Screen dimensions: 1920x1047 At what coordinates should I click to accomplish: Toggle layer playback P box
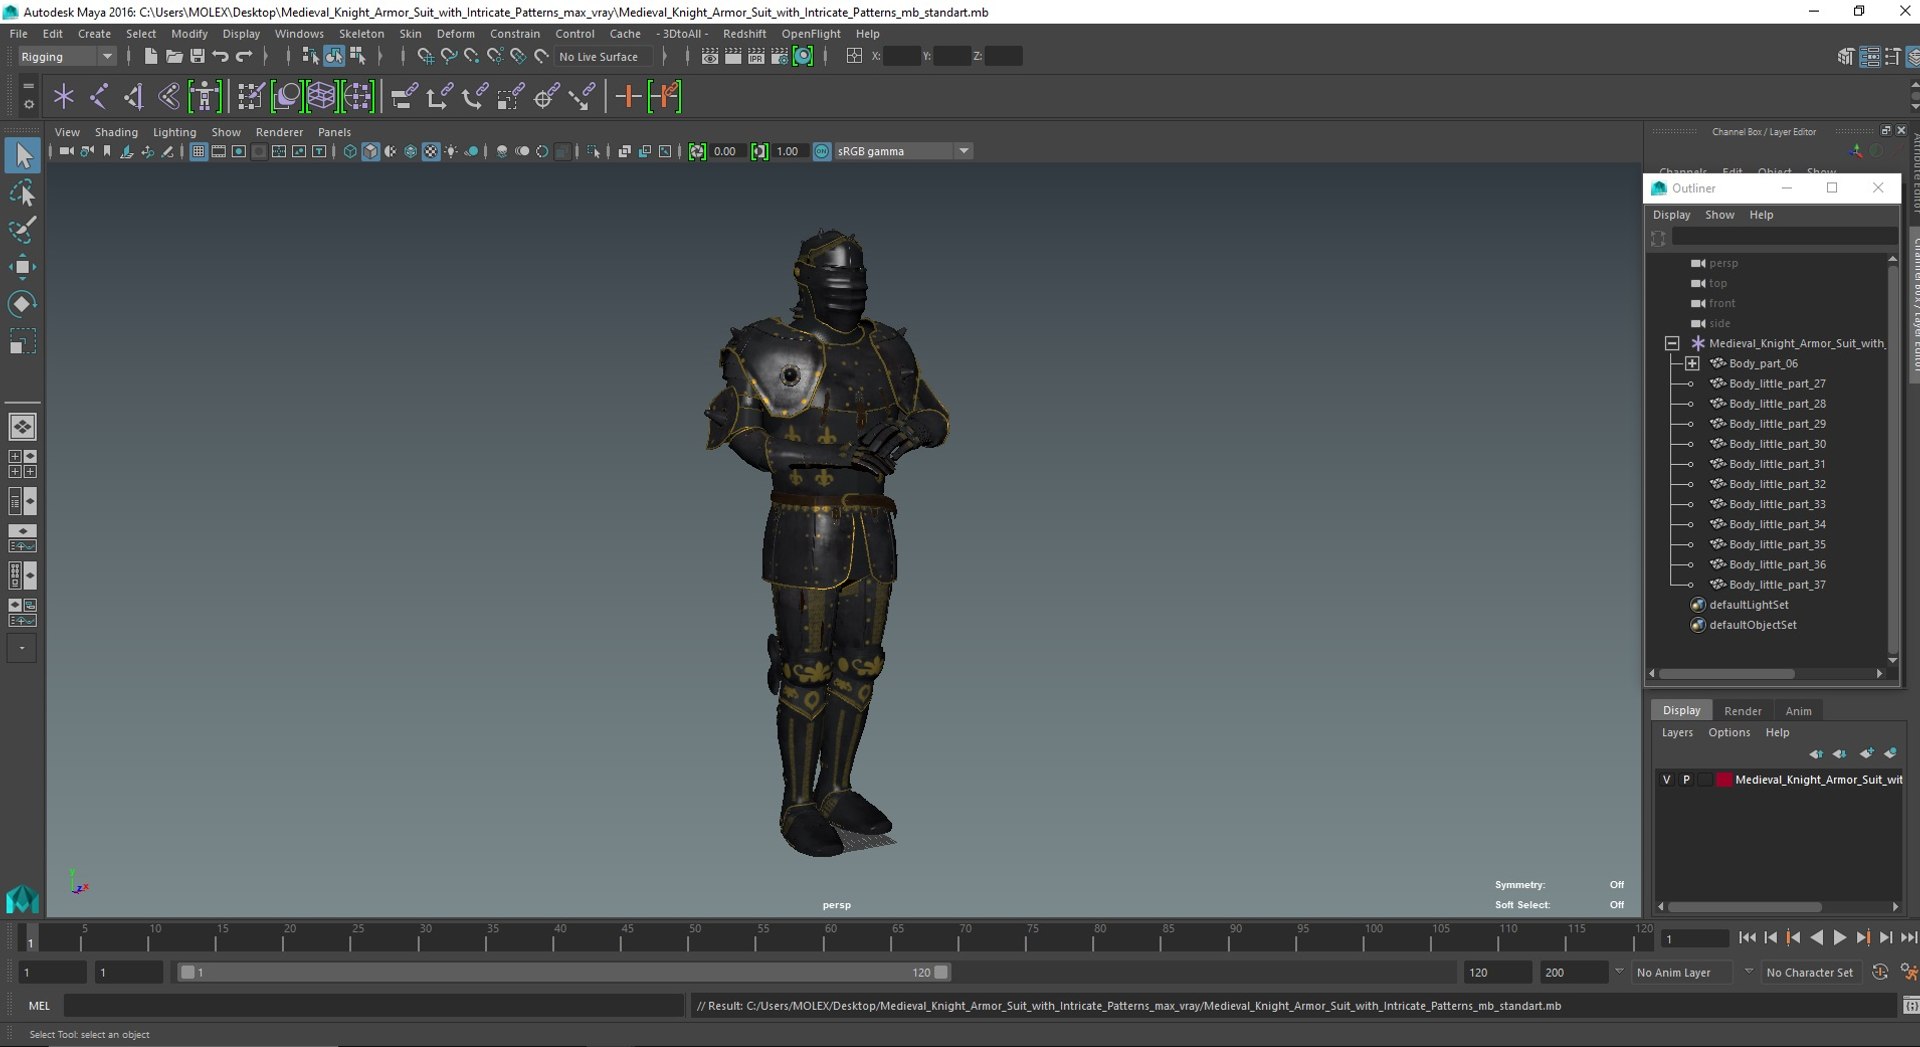click(x=1686, y=779)
